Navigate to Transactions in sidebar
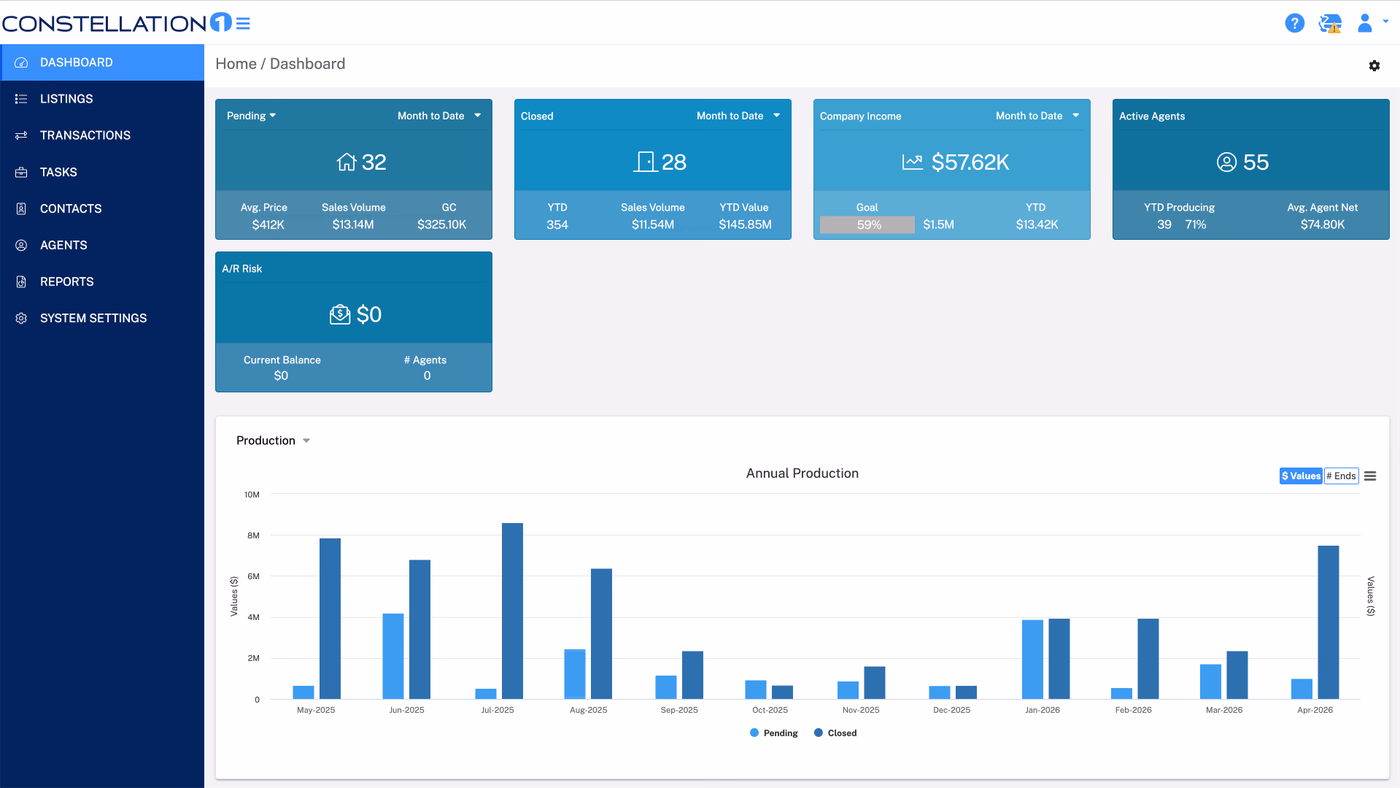This screenshot has height=788, width=1400. 102,136
